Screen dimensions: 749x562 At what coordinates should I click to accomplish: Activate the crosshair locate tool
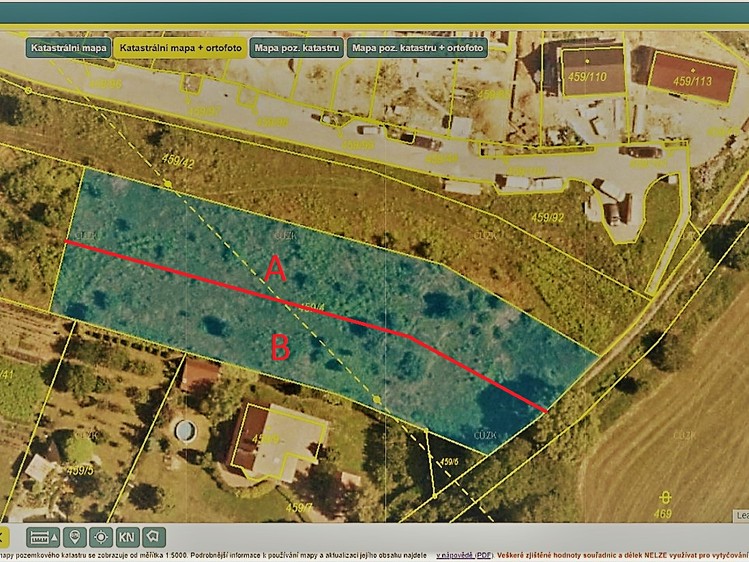click(101, 537)
